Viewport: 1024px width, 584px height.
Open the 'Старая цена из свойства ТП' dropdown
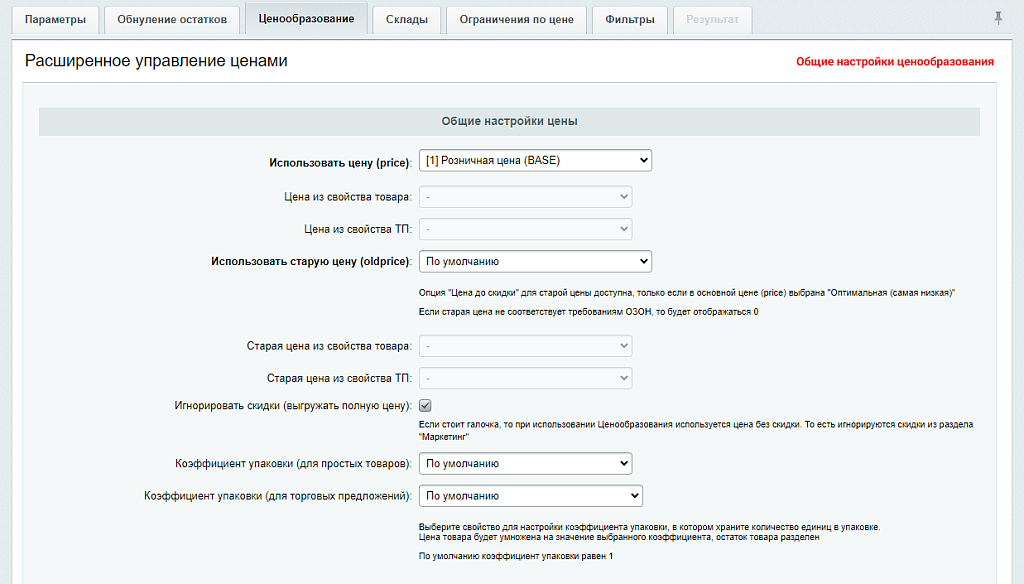[x=525, y=379]
